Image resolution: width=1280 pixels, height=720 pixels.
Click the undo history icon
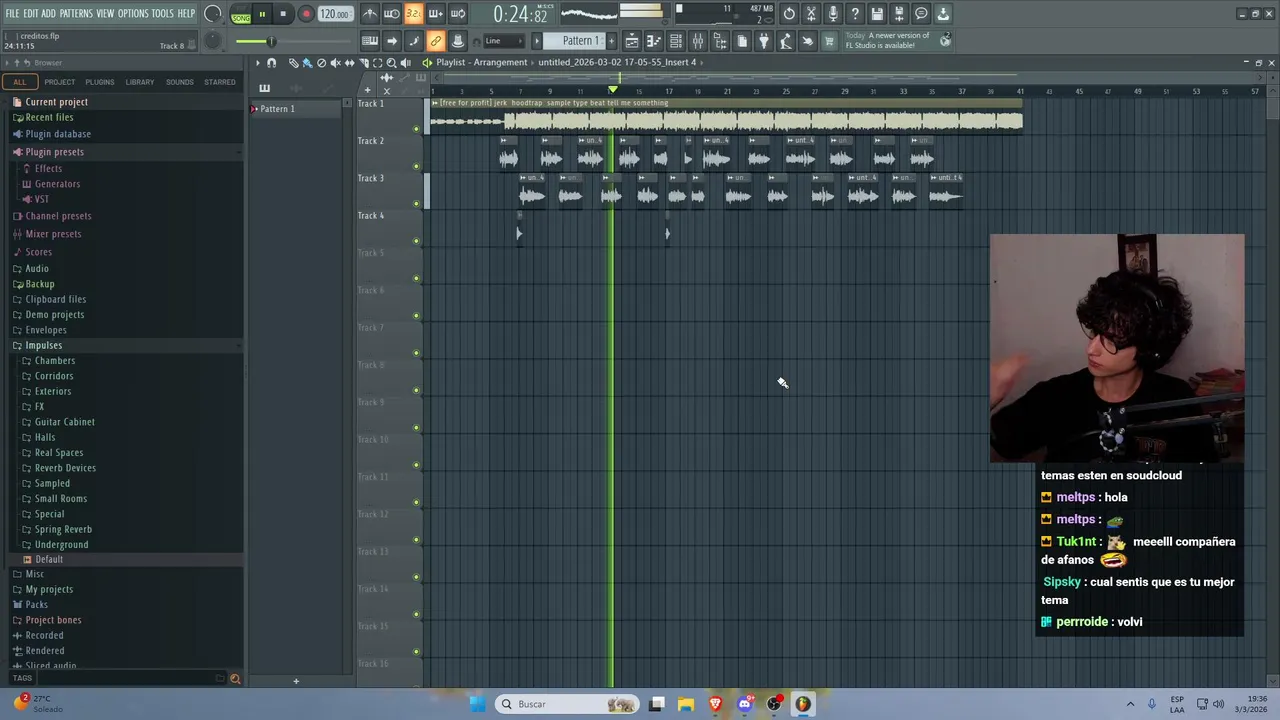(789, 14)
